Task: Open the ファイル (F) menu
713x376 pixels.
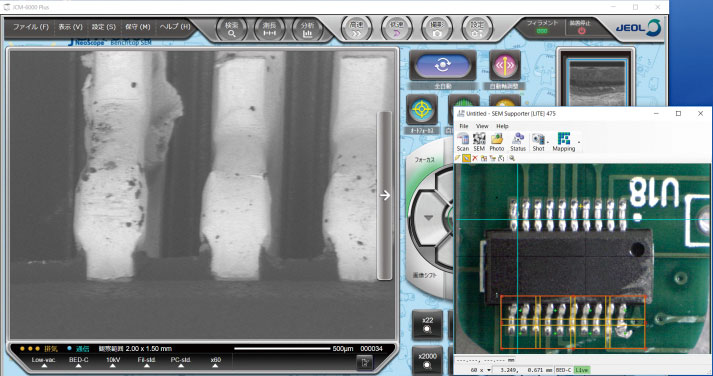Action: click(x=30, y=27)
